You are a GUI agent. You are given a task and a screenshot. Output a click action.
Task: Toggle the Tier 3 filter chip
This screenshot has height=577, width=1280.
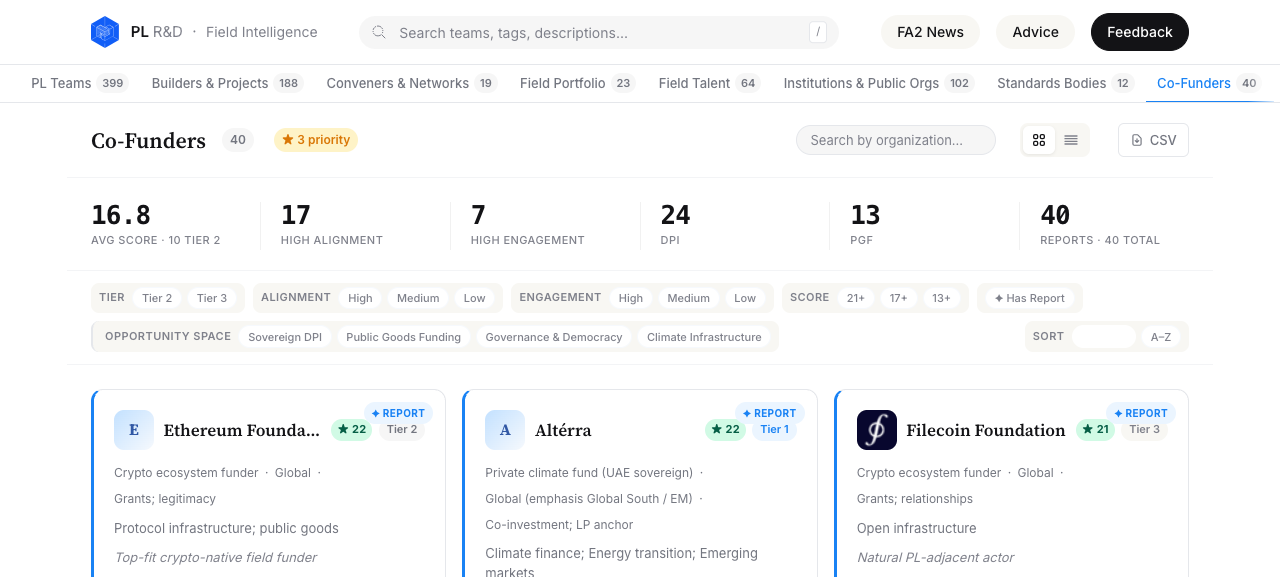[212, 298]
